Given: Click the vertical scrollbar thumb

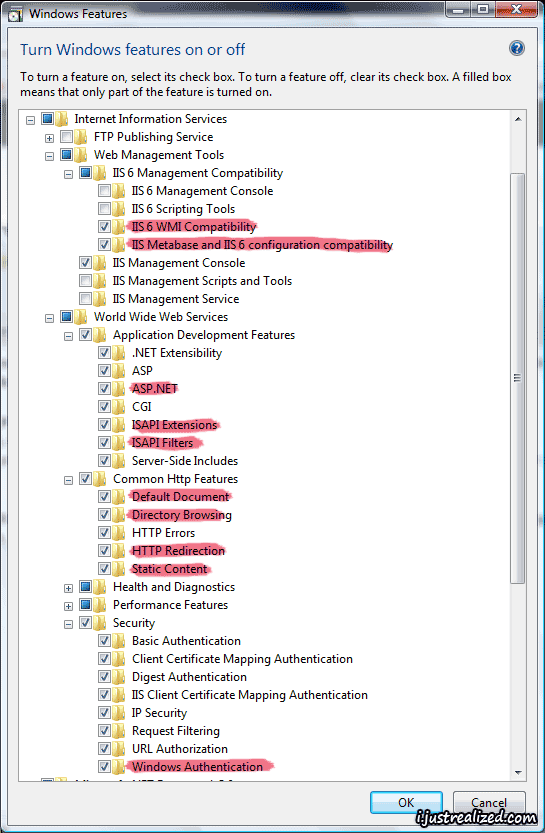Looking at the screenshot, I should click(517, 378).
